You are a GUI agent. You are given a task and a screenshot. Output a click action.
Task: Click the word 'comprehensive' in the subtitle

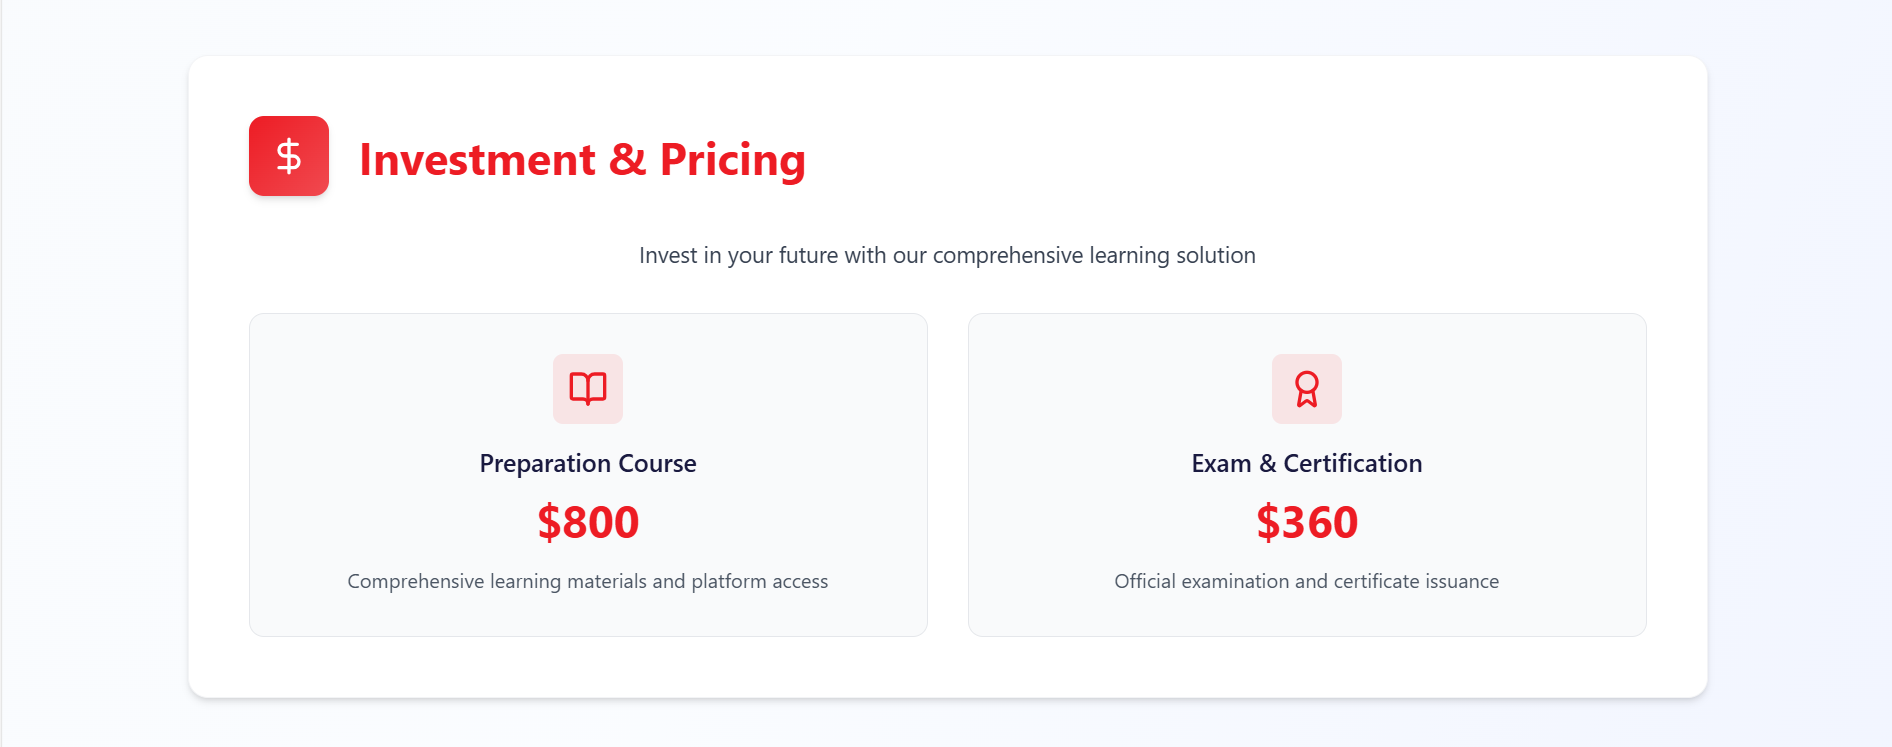(1007, 255)
